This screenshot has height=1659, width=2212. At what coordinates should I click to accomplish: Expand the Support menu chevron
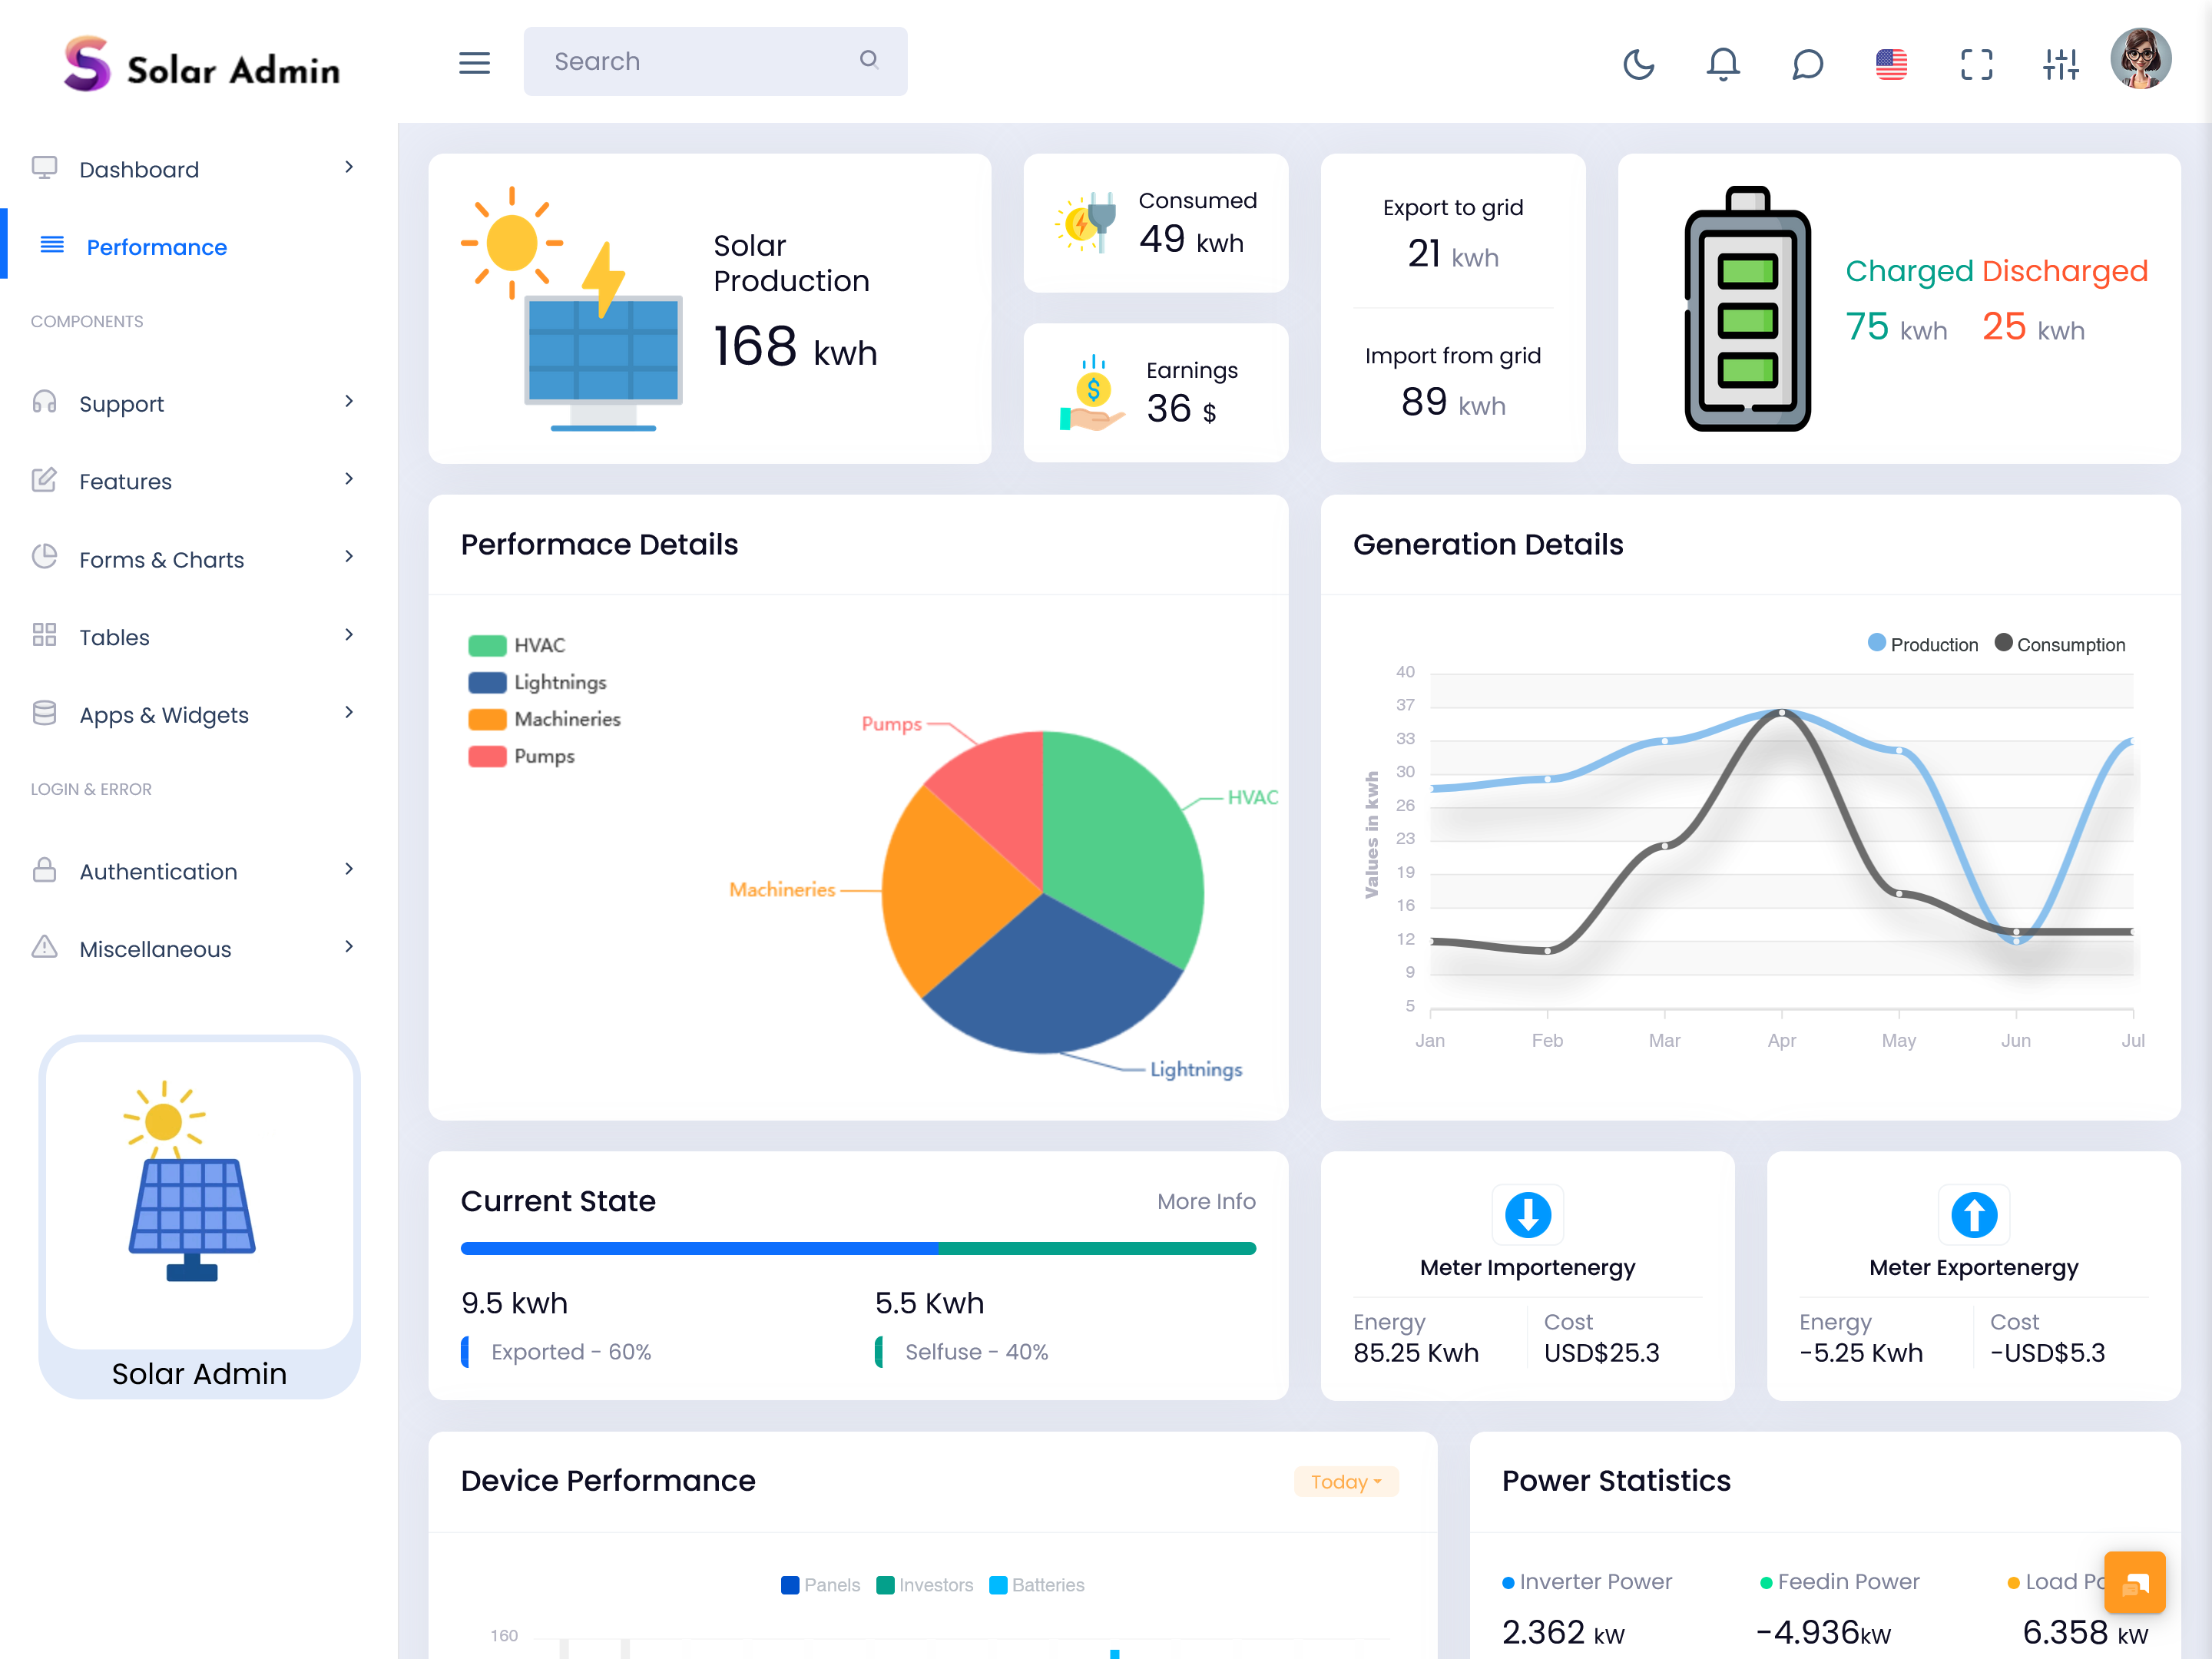[x=349, y=401]
